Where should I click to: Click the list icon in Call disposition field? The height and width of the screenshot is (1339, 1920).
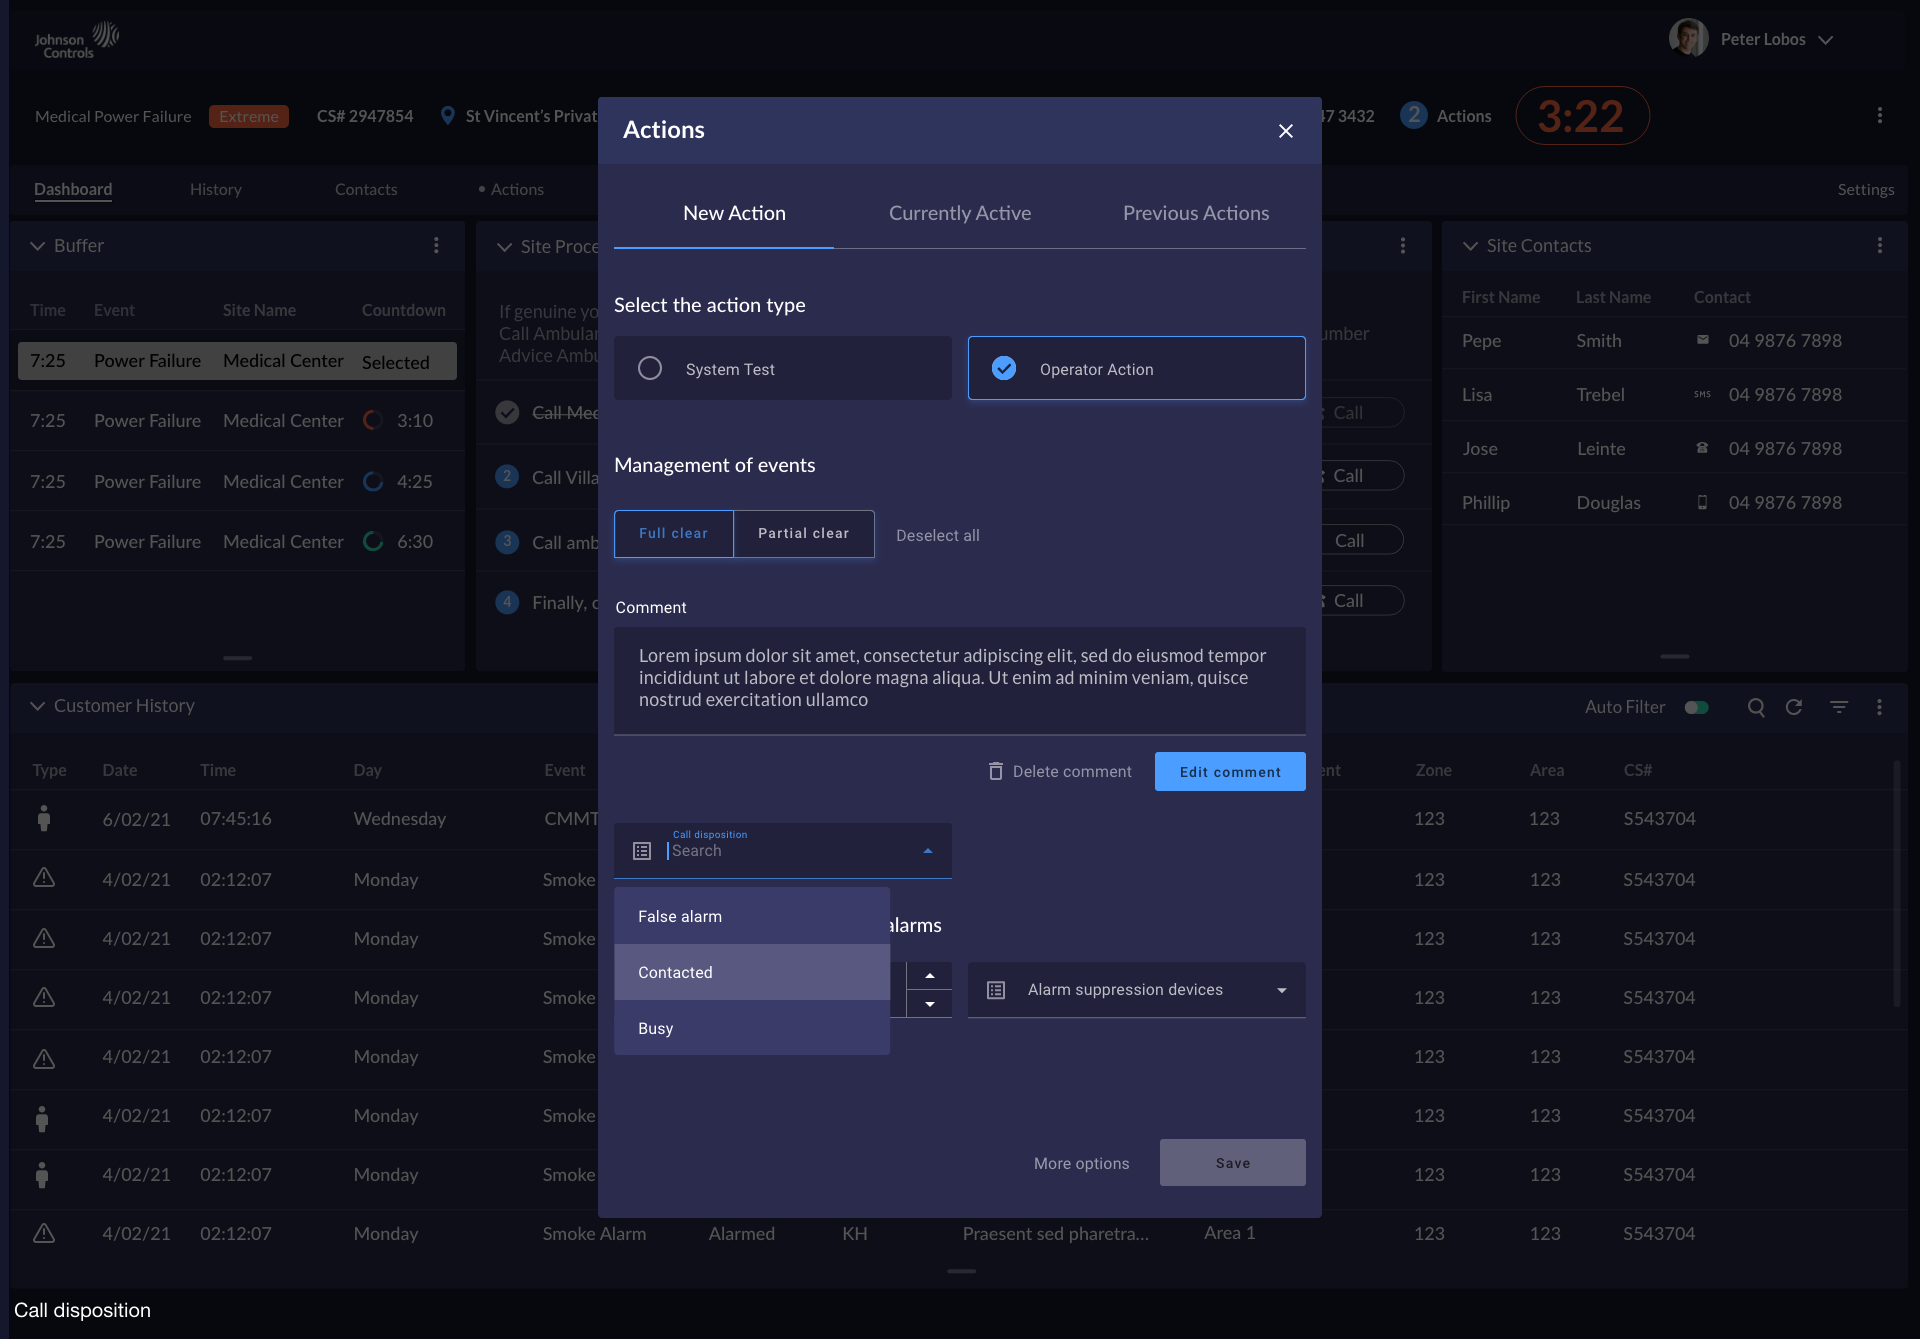coord(642,851)
